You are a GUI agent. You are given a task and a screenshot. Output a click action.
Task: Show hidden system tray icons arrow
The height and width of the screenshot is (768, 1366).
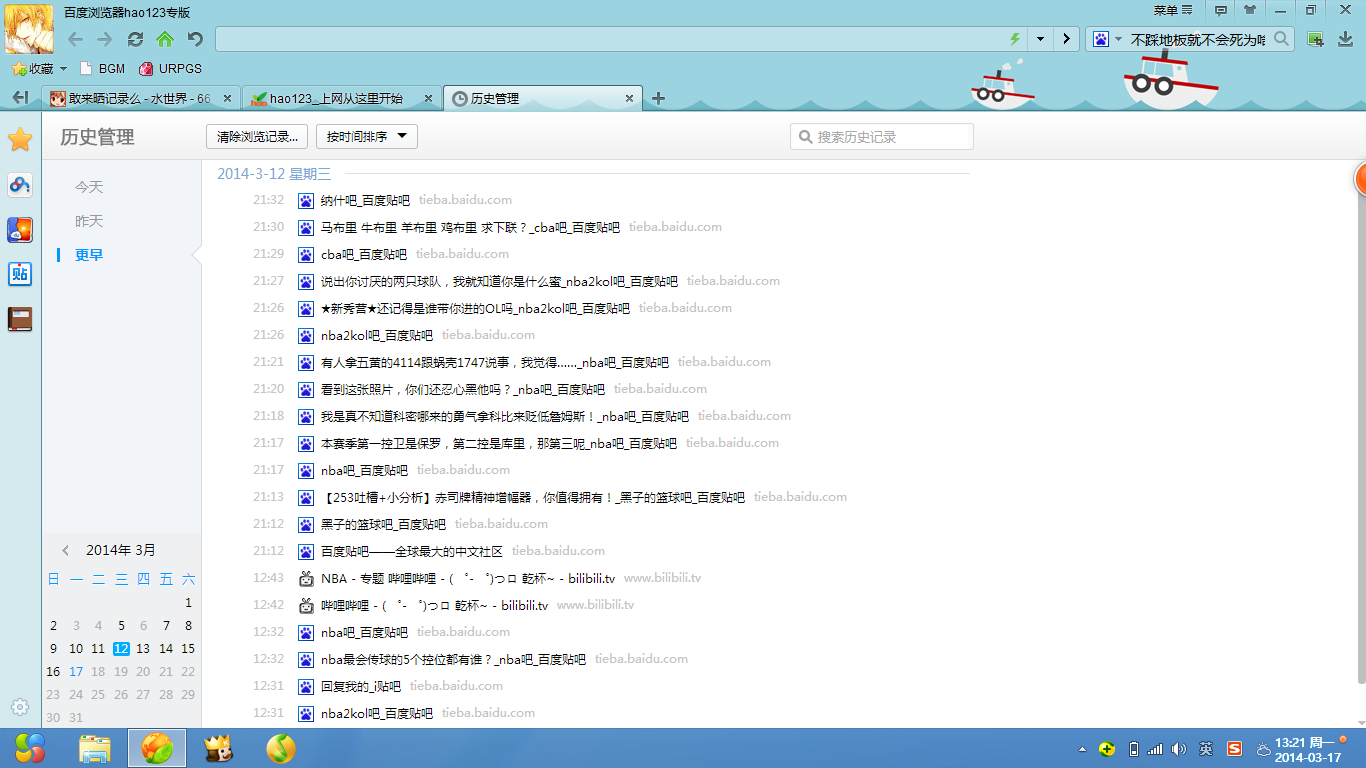[1081, 749]
